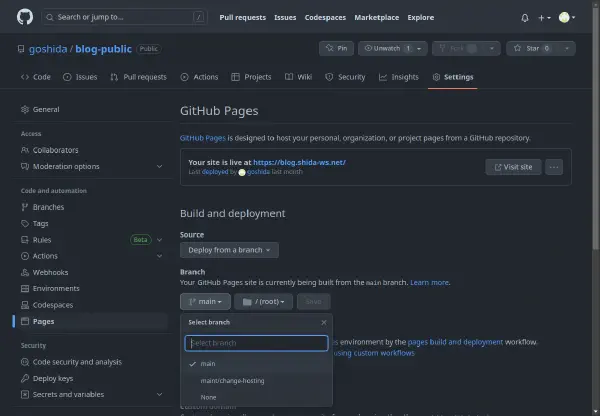Open the goshida owner link

tap(48, 49)
